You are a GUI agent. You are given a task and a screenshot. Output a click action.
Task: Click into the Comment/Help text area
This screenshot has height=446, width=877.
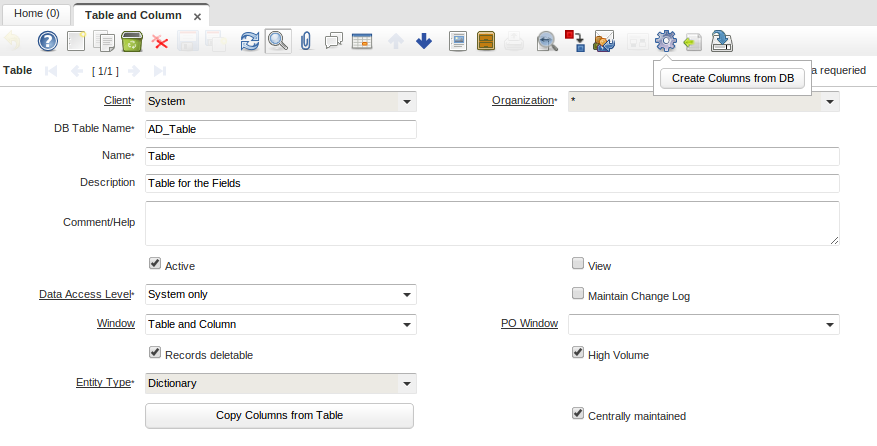tap(491, 222)
